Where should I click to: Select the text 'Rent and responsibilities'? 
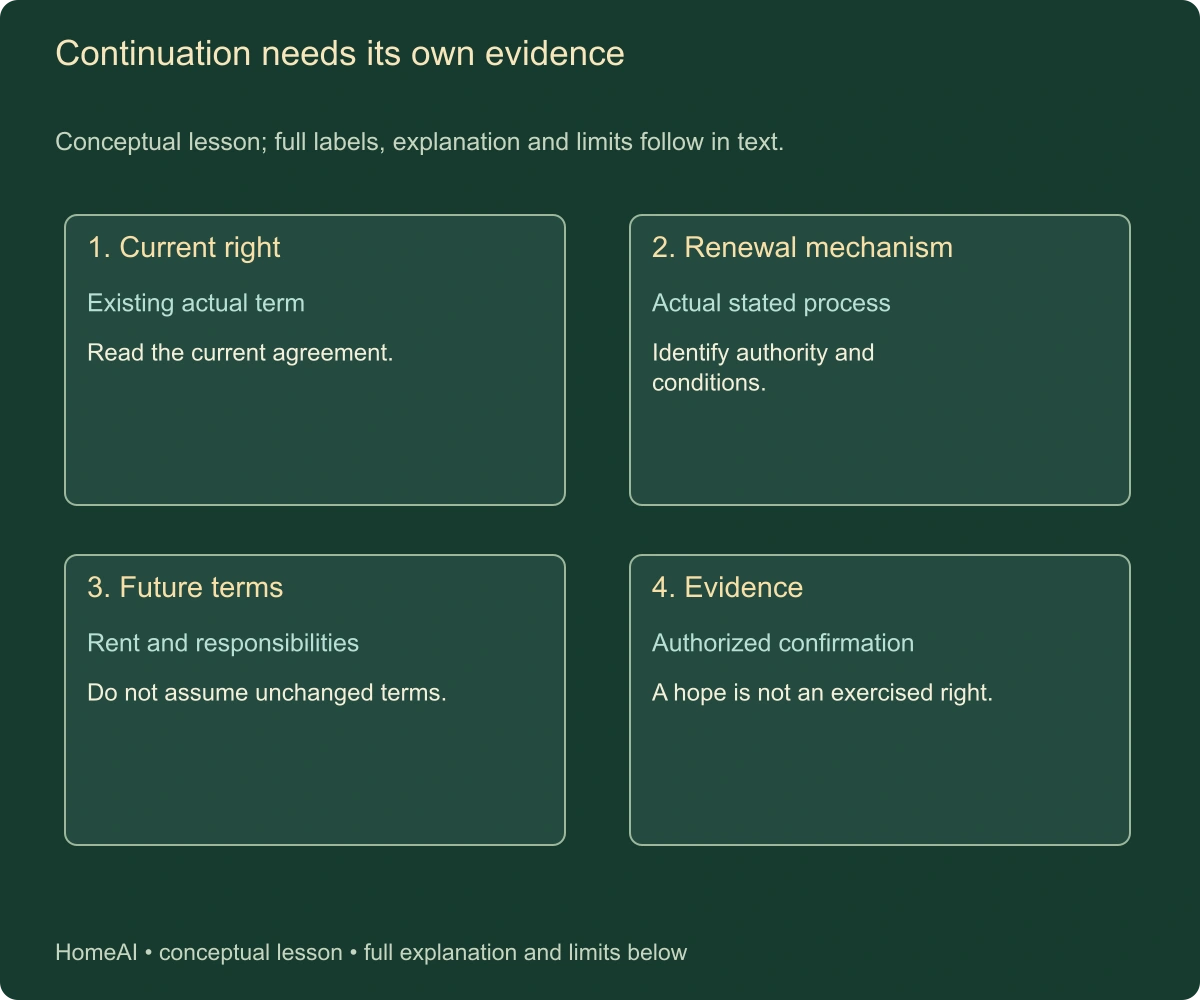[223, 643]
